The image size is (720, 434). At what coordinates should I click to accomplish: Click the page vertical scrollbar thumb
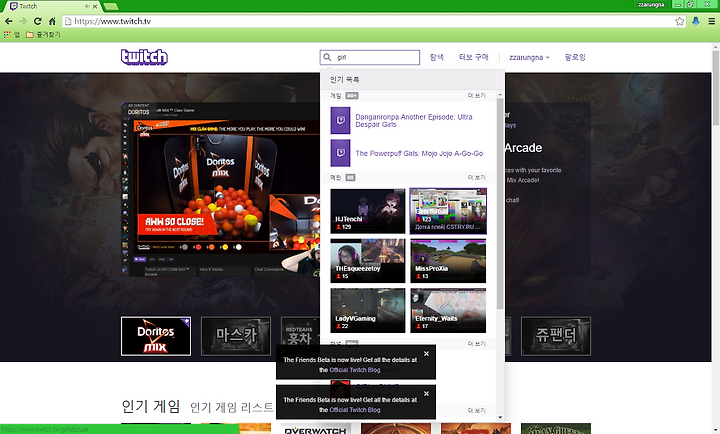point(716,87)
